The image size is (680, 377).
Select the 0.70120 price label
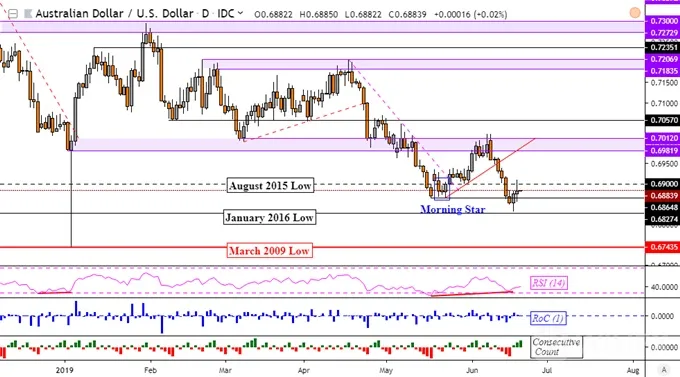coord(662,138)
